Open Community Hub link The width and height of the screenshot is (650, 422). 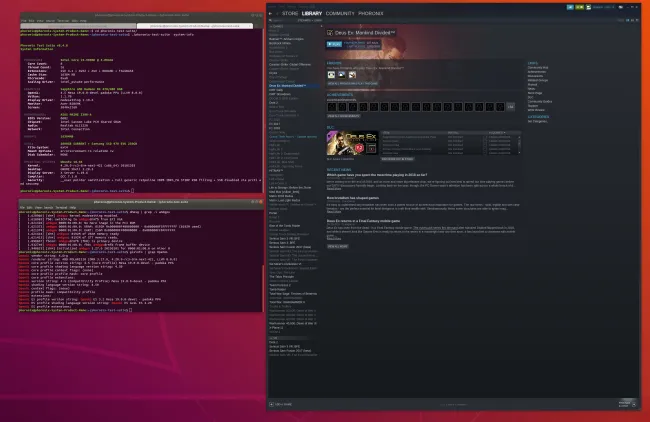[x=538, y=68]
